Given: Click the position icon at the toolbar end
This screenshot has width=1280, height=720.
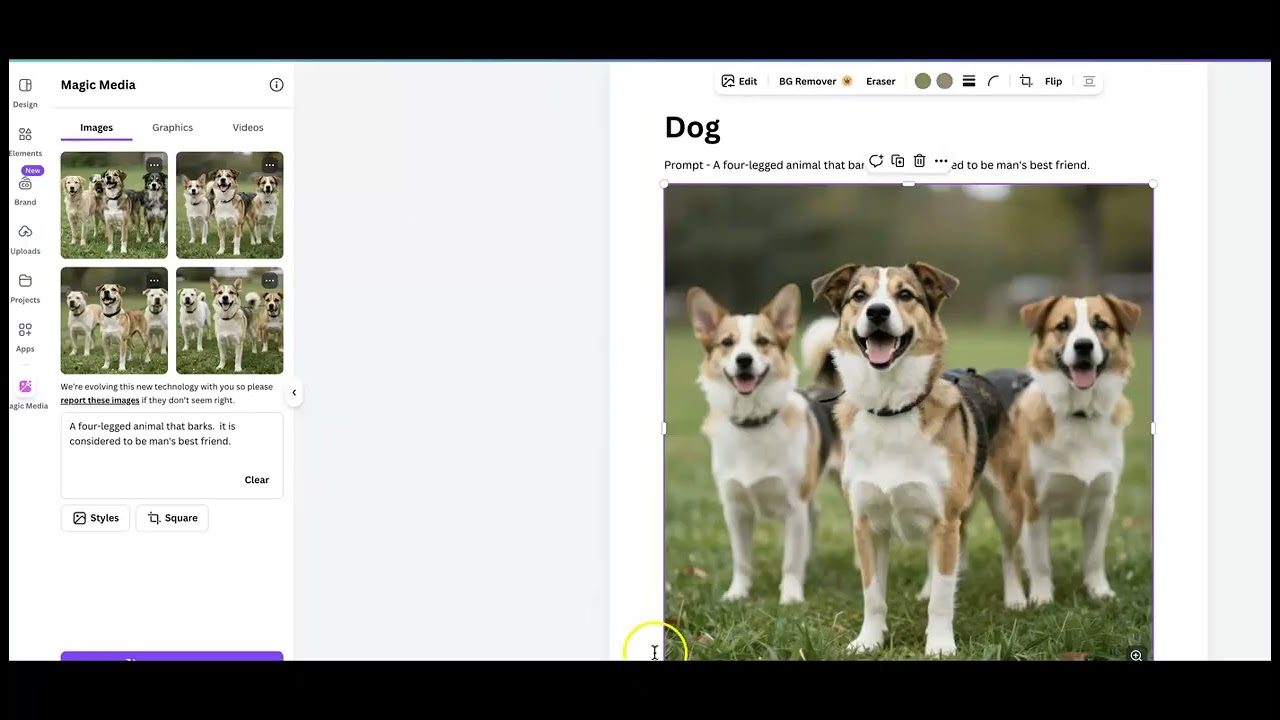Looking at the screenshot, I should pyautogui.click(x=1089, y=81).
